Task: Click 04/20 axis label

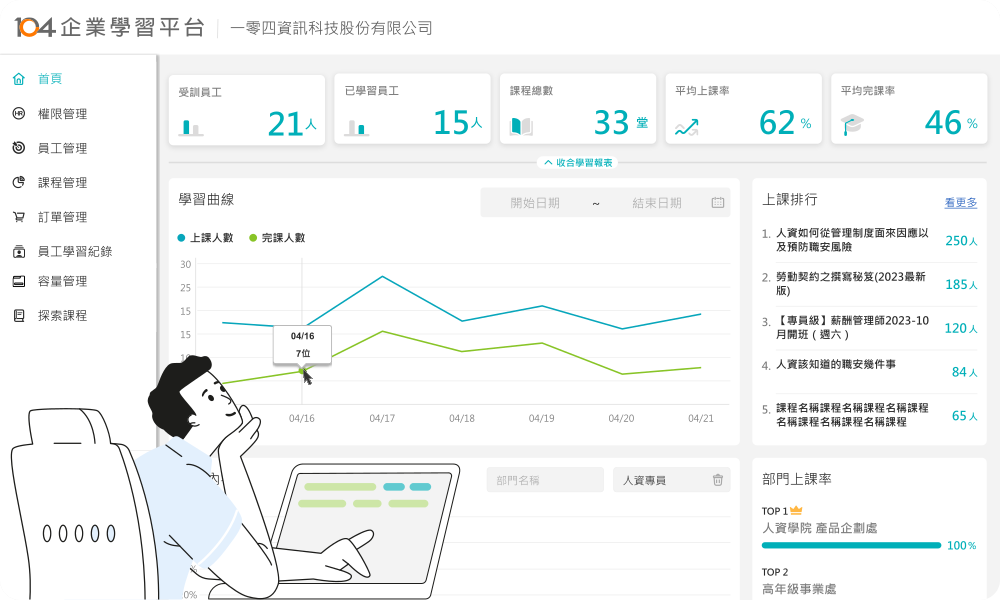Action: (x=621, y=418)
